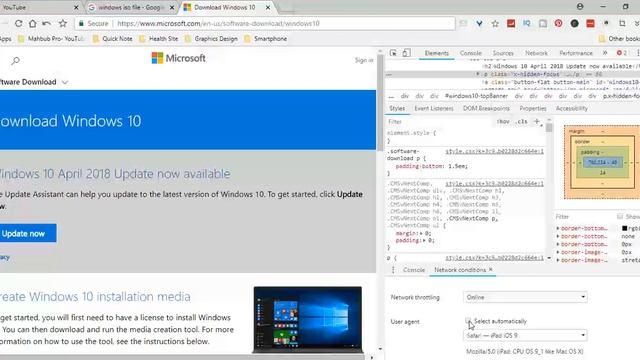Image resolution: width=640 pixels, height=360 pixels.
Task: Show more DevTools tabs with double chevron
Action: click(605, 53)
